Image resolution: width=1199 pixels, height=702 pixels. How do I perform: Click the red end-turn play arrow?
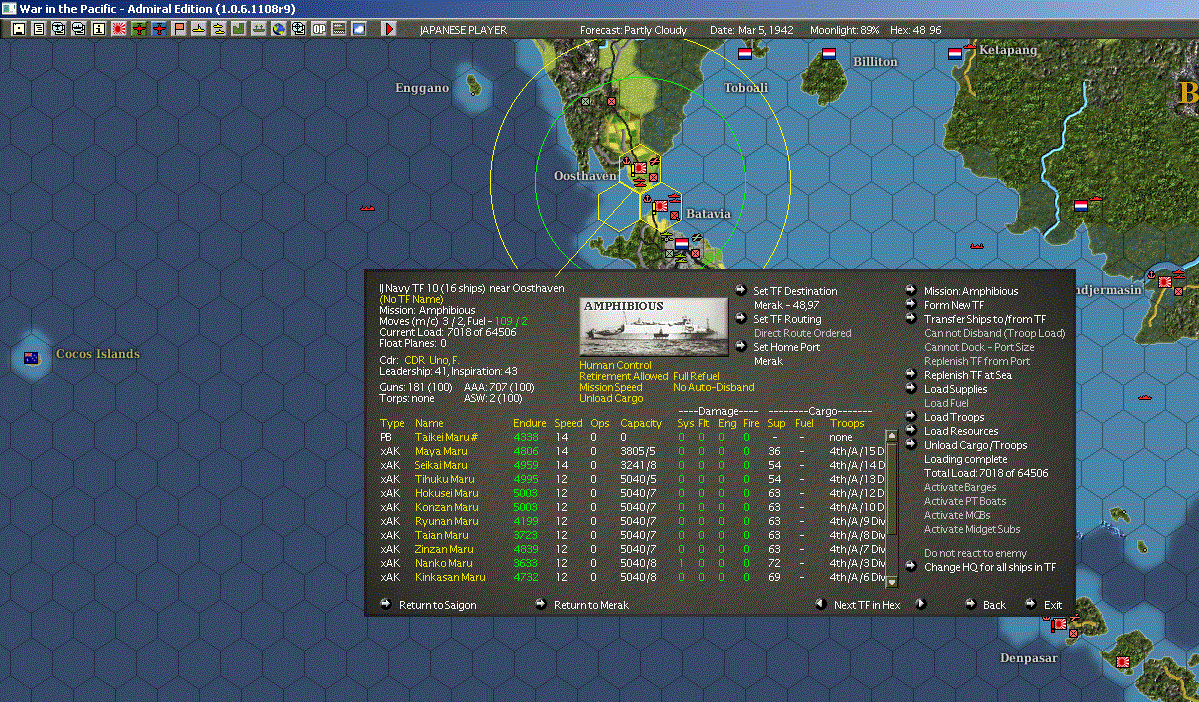pyautogui.click(x=388, y=29)
